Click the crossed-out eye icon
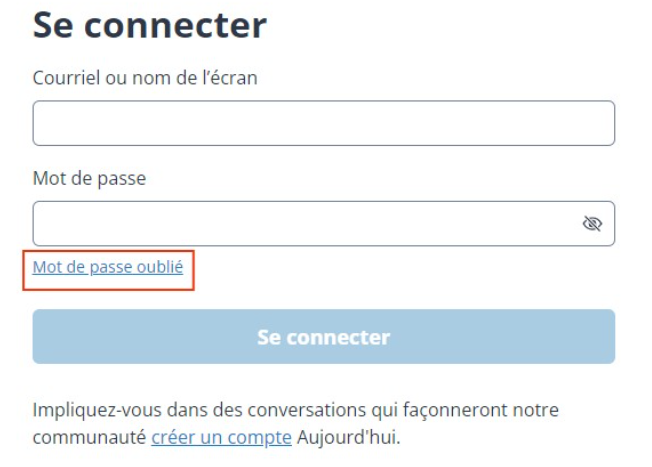 point(591,224)
